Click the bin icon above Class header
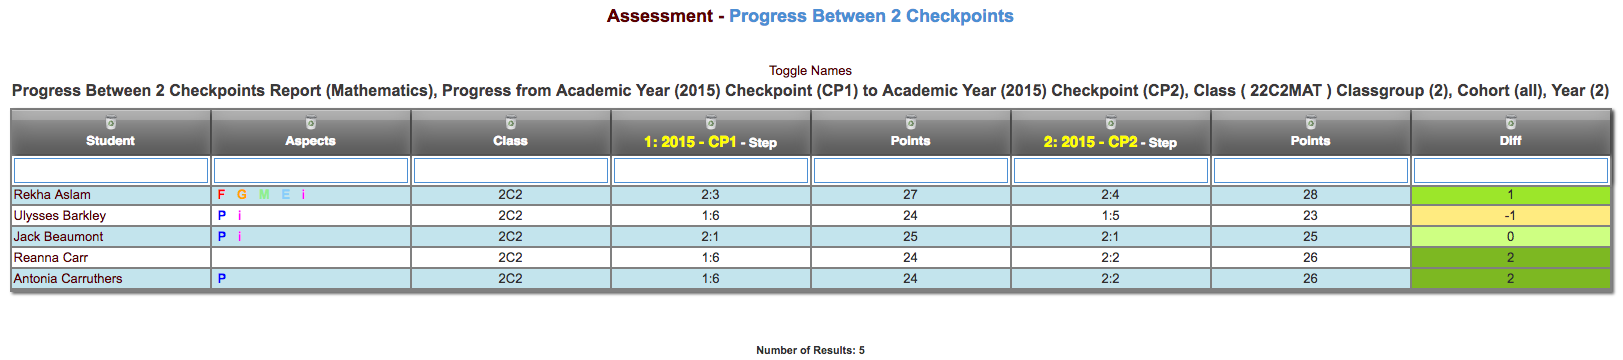Image resolution: width=1623 pixels, height=360 pixels. 511,123
